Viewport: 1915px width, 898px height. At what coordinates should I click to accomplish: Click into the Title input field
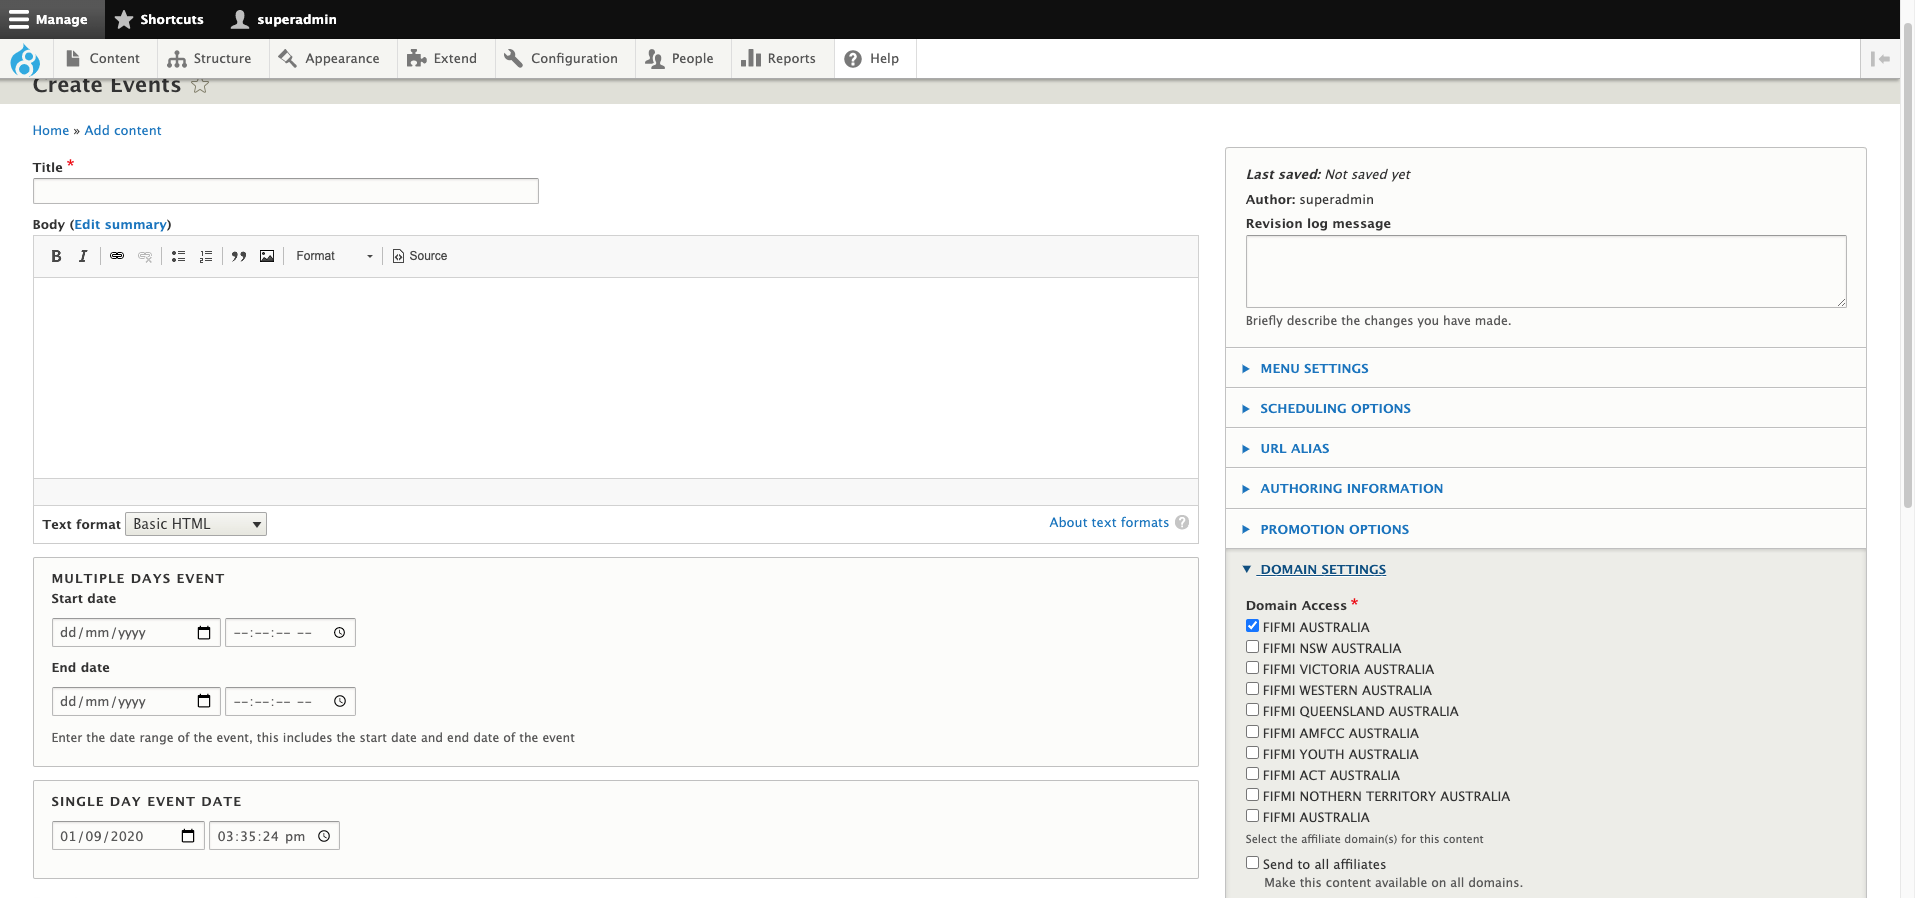click(286, 191)
